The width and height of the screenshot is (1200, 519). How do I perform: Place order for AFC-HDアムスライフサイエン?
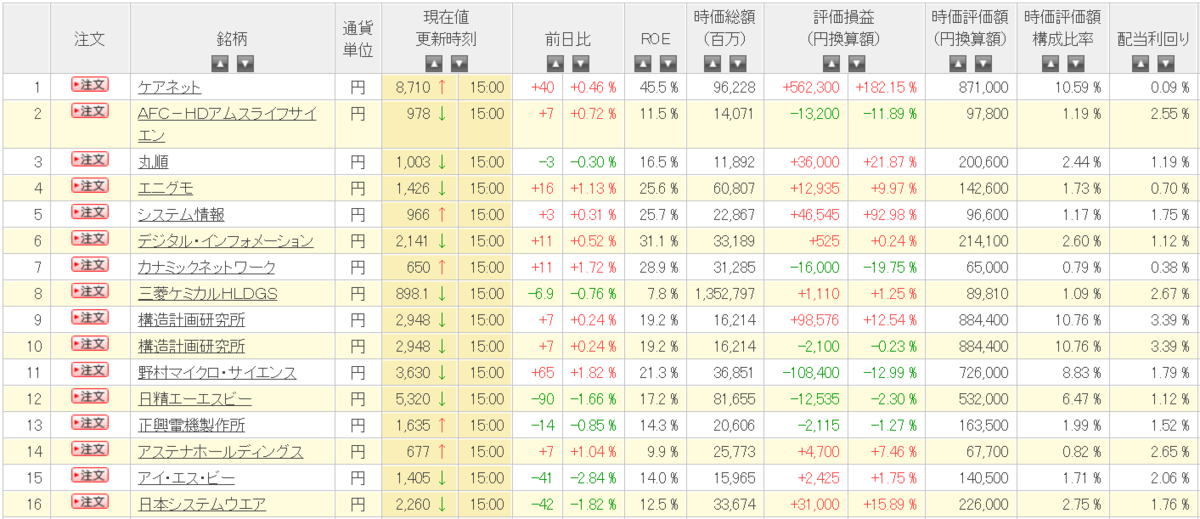[90, 111]
